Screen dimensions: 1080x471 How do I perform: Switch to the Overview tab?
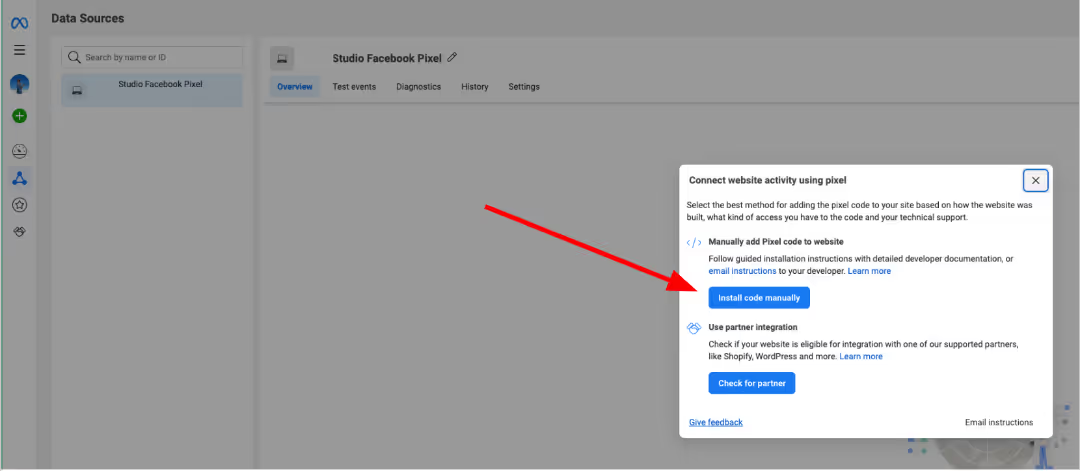(295, 87)
